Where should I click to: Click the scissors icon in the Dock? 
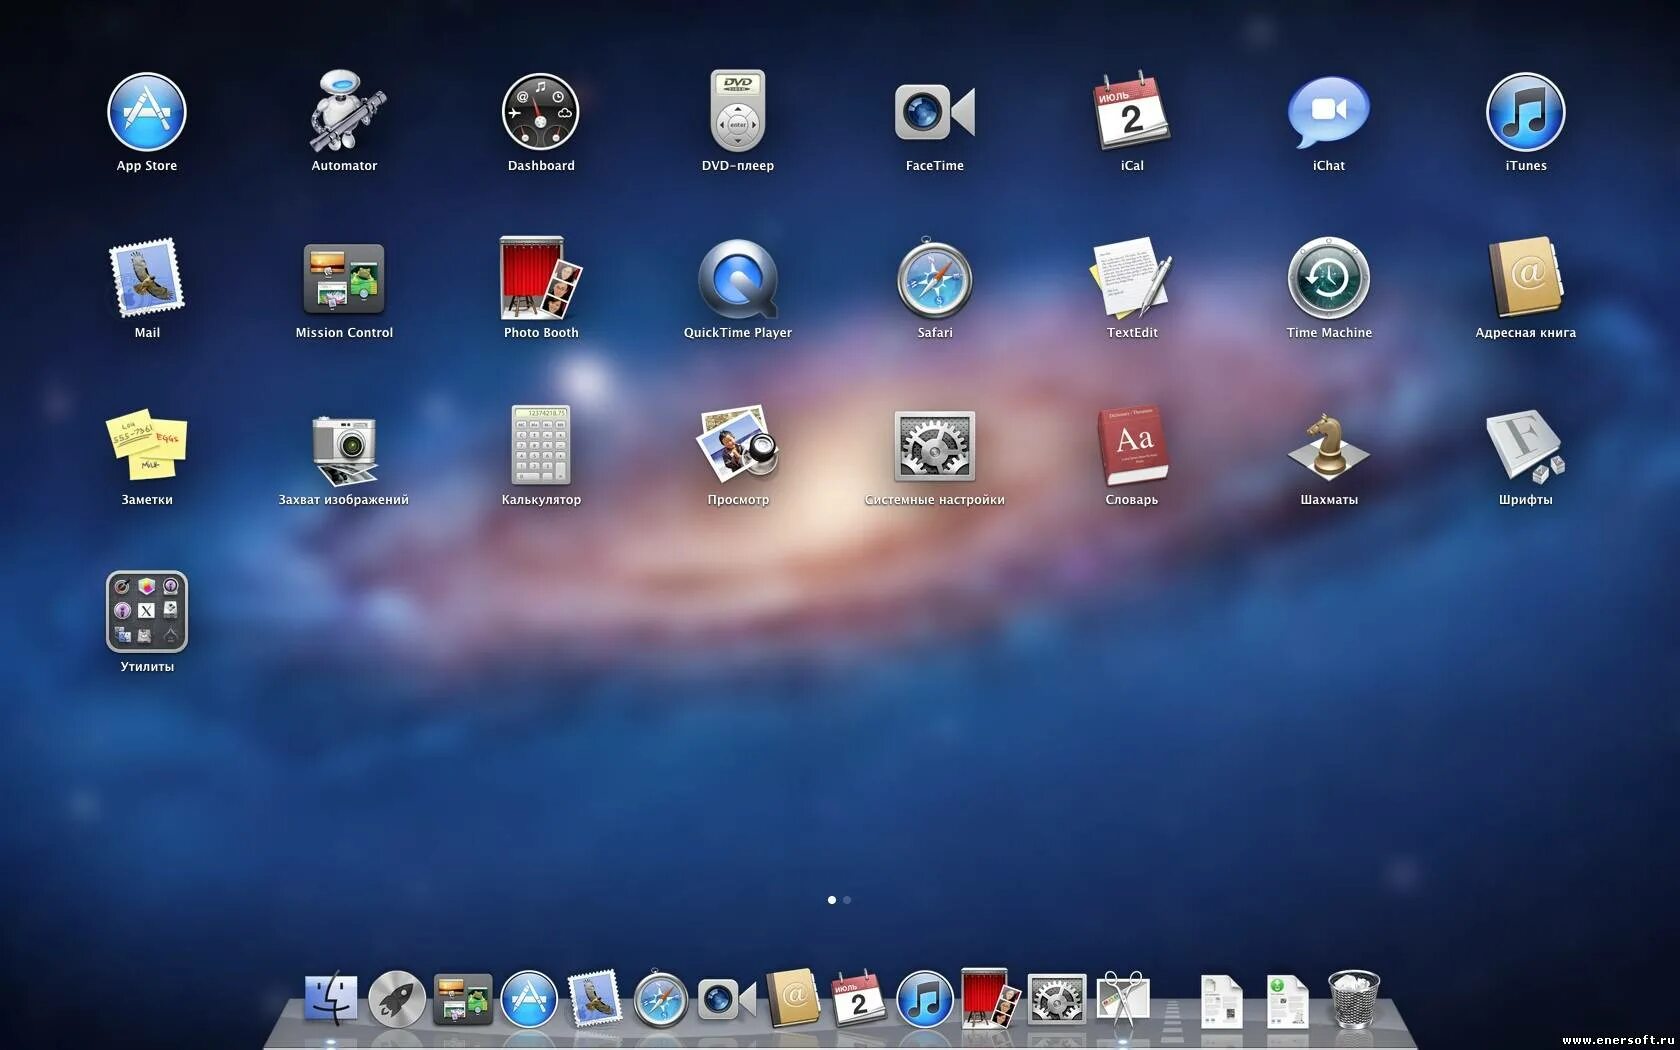click(x=1123, y=998)
